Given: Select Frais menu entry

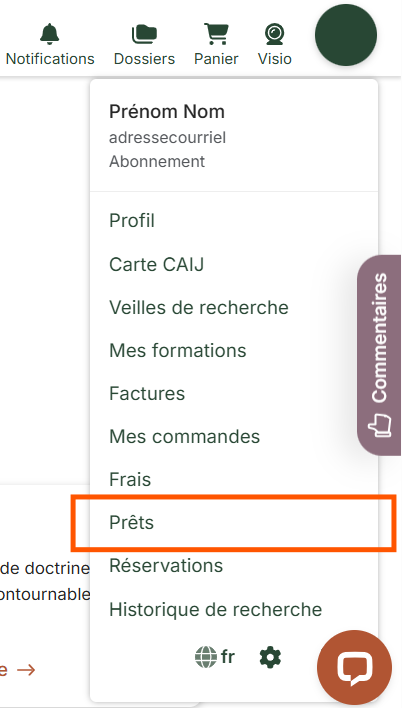Looking at the screenshot, I should point(130,480).
